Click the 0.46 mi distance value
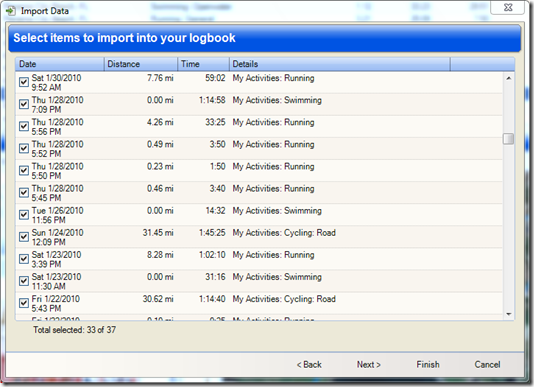Viewport: 534px width, 387px height. pyautogui.click(x=160, y=189)
